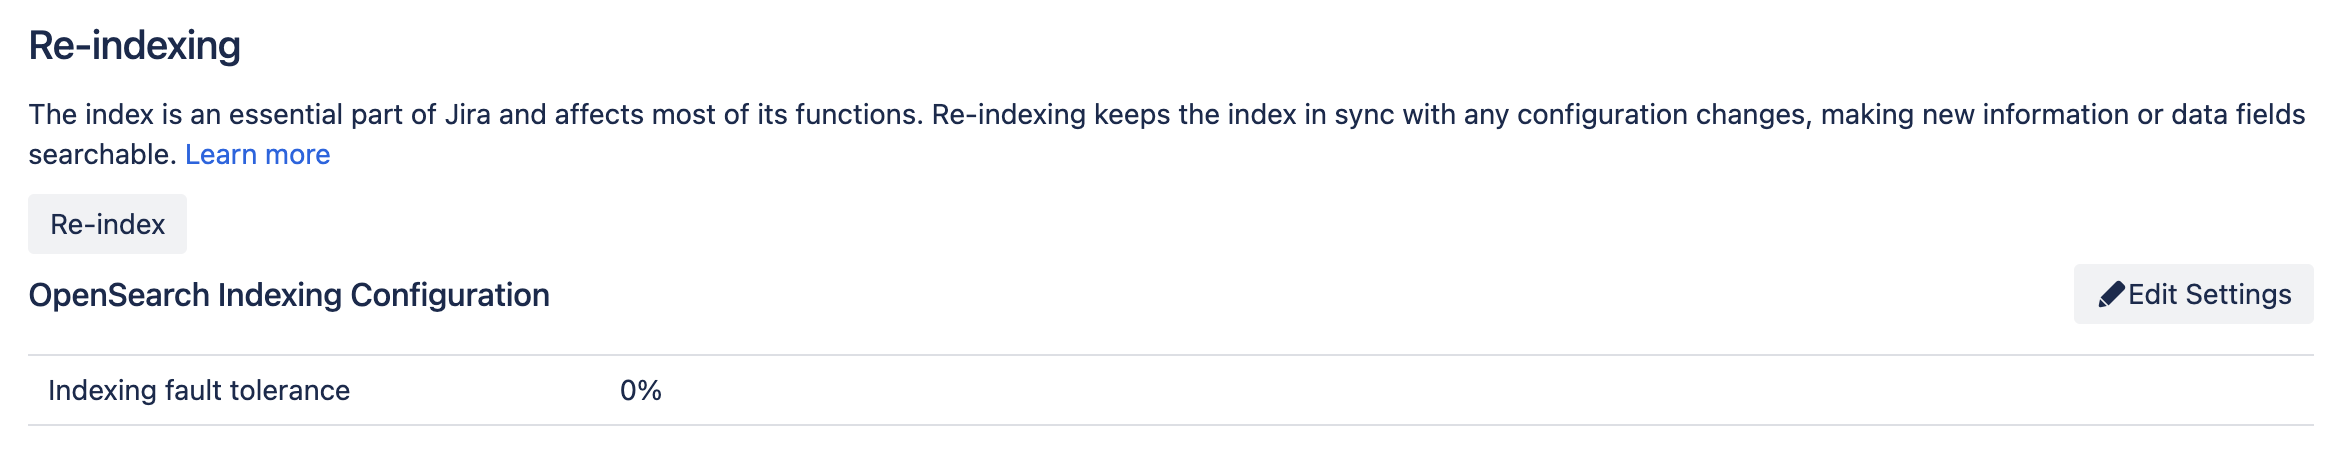The image size is (2338, 458).
Task: Open the Learn more link
Action: click(257, 154)
